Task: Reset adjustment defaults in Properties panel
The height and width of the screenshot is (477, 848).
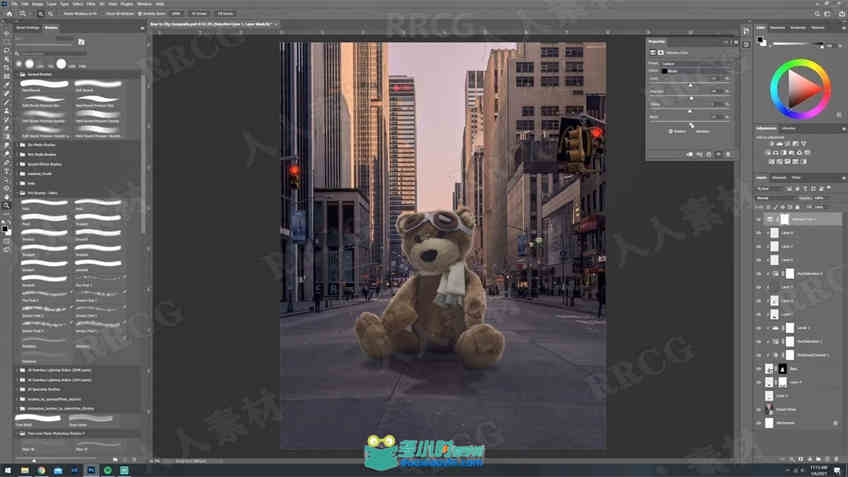Action: click(x=709, y=155)
